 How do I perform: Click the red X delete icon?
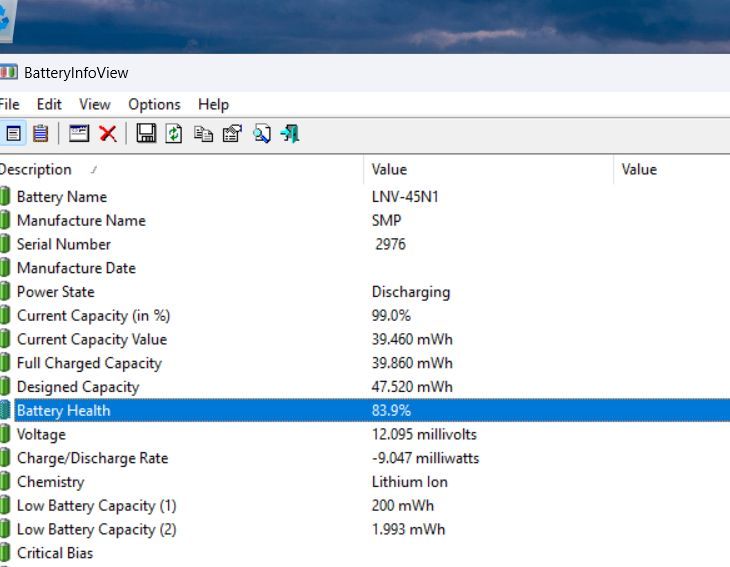coord(107,133)
